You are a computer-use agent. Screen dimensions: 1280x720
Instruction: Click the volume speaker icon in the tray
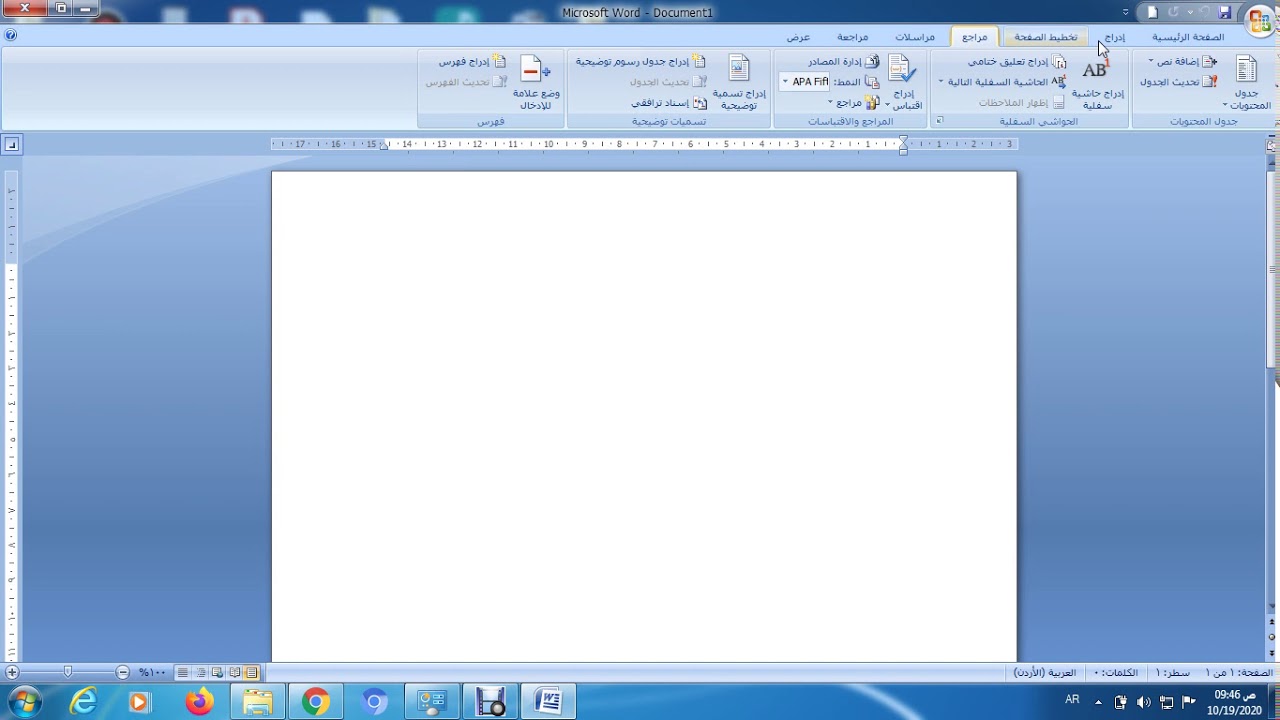(1143, 702)
